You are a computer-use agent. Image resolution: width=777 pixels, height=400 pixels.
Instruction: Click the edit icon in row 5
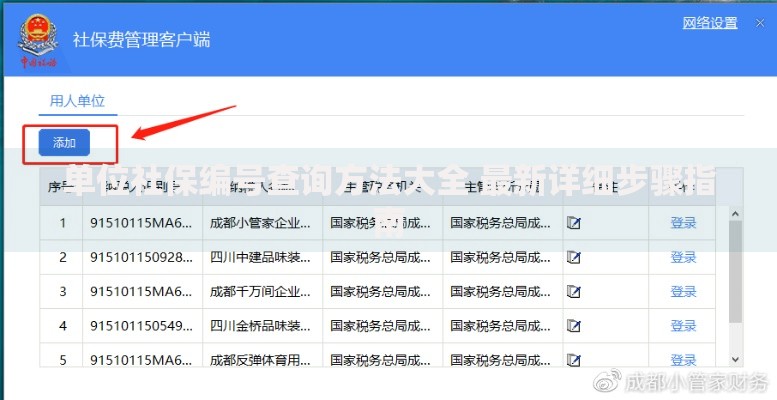[574, 359]
